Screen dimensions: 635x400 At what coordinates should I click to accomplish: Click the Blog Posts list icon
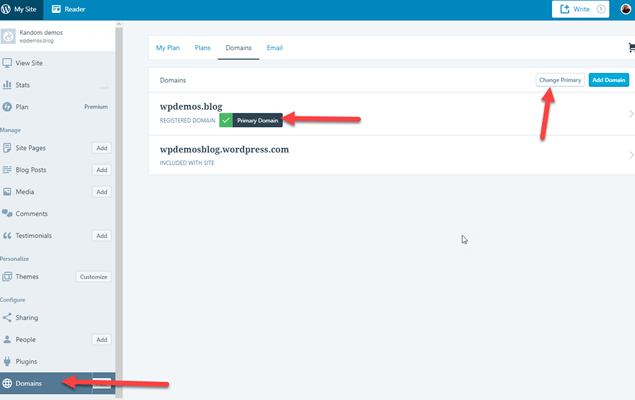tap(7, 170)
